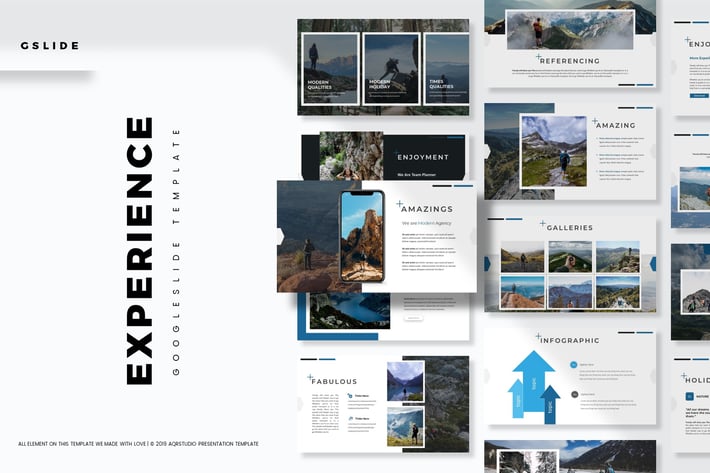Click the small button on the lake slide
Image resolution: width=710 pixels, height=473 pixels.
pos(413,318)
